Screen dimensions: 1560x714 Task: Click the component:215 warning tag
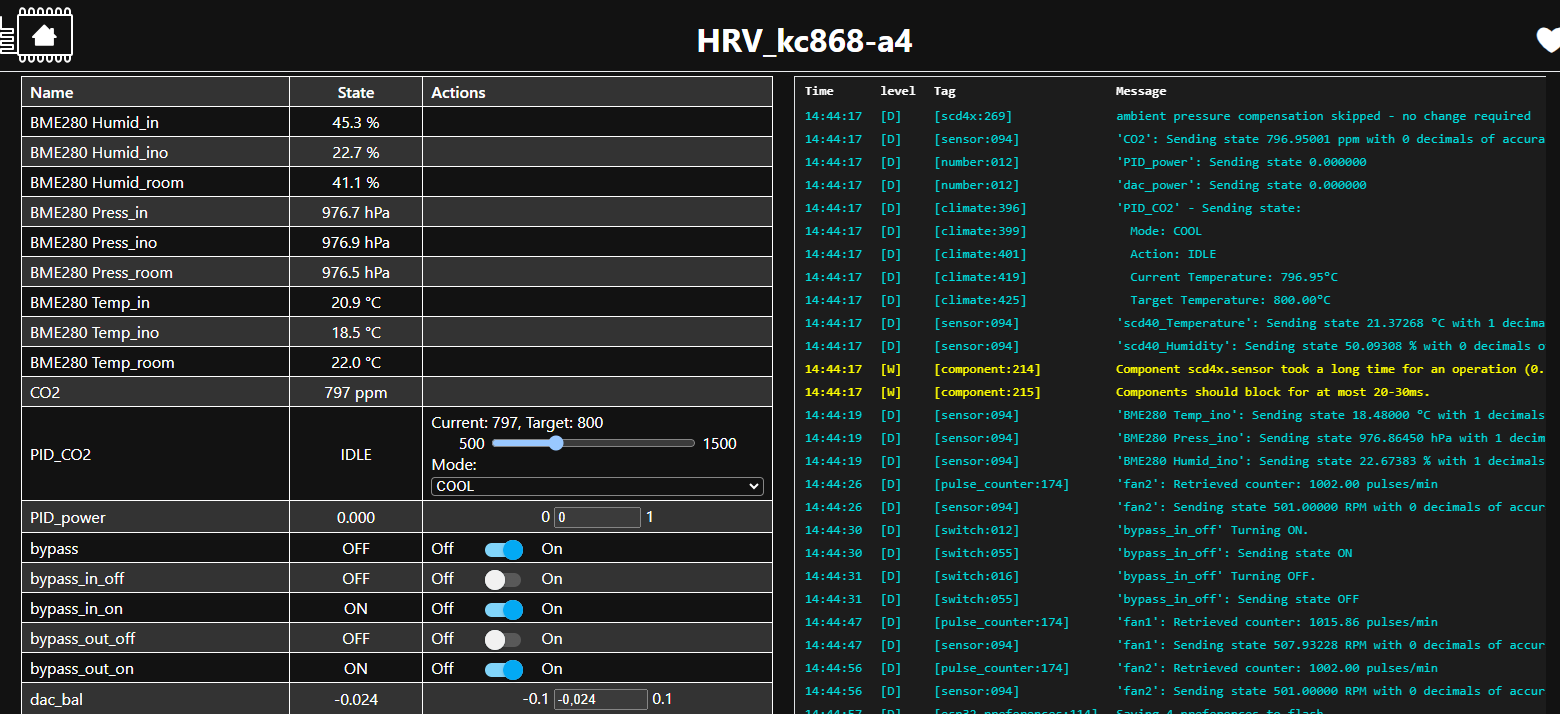tap(987, 392)
